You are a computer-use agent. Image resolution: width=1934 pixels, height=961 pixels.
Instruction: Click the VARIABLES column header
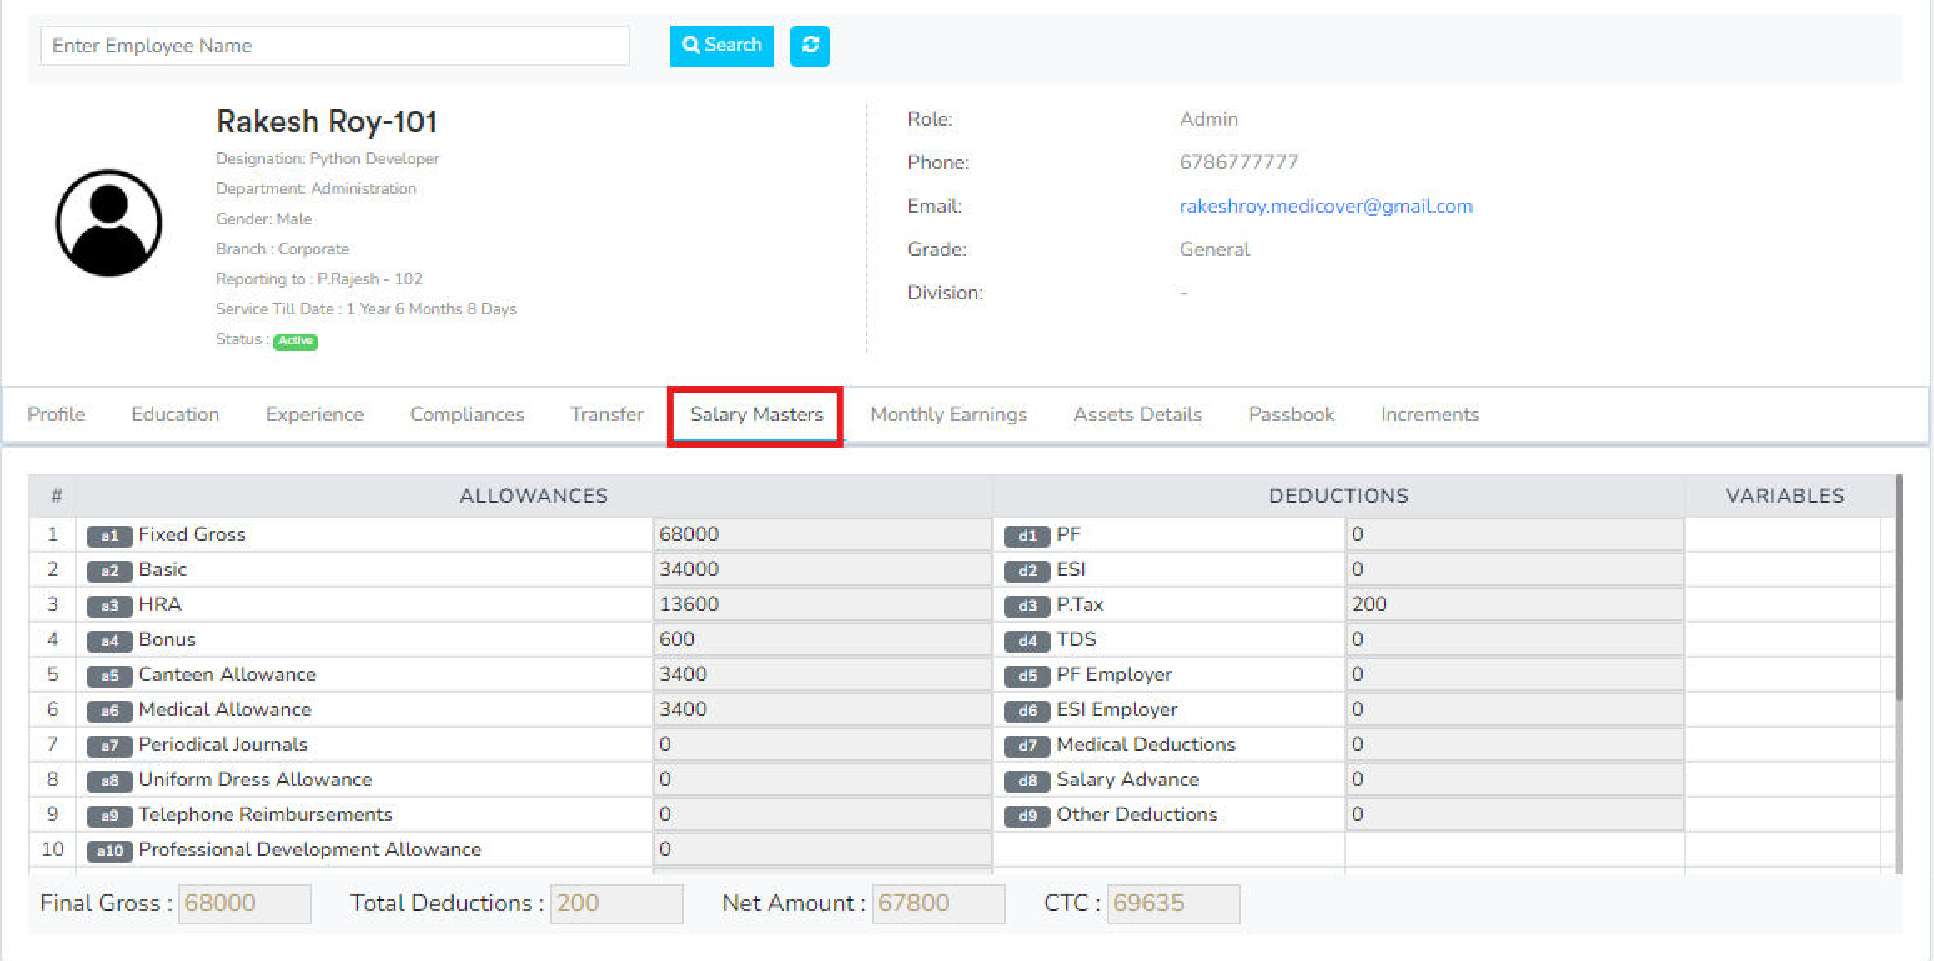1785,496
